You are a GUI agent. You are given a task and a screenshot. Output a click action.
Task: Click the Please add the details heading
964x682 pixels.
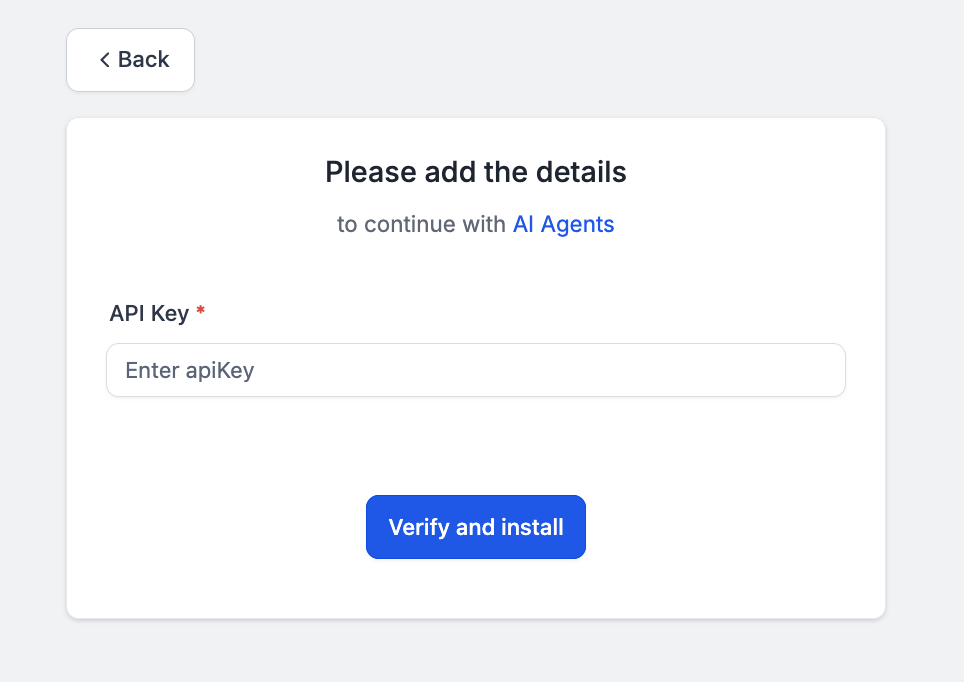(x=475, y=172)
